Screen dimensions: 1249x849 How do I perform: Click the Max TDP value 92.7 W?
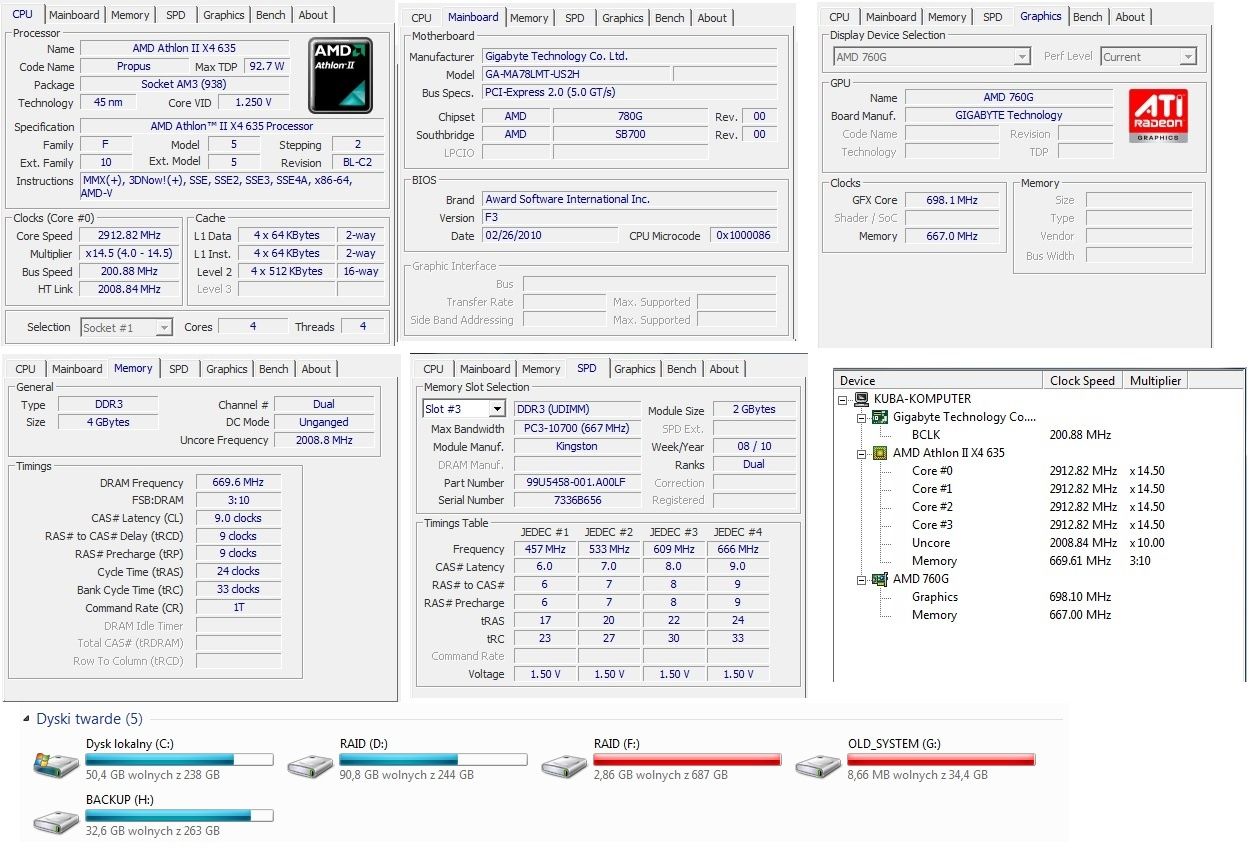(x=267, y=66)
